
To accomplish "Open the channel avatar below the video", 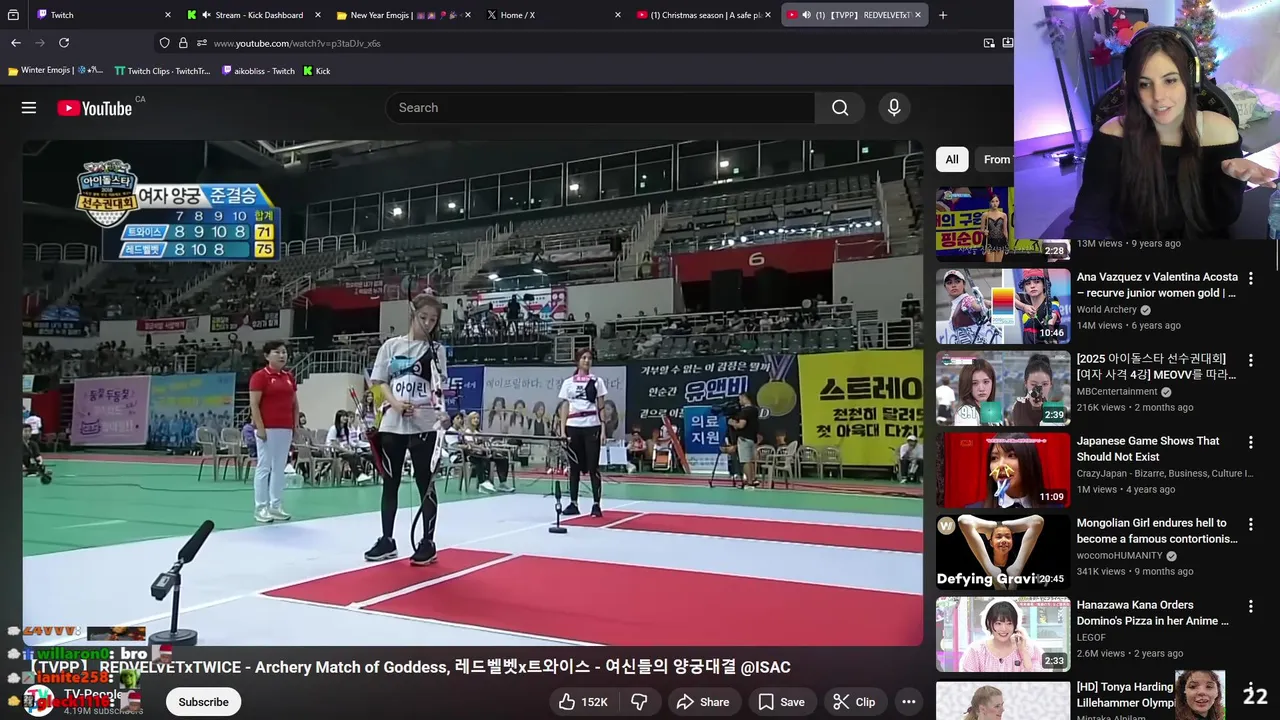I will (39, 702).
